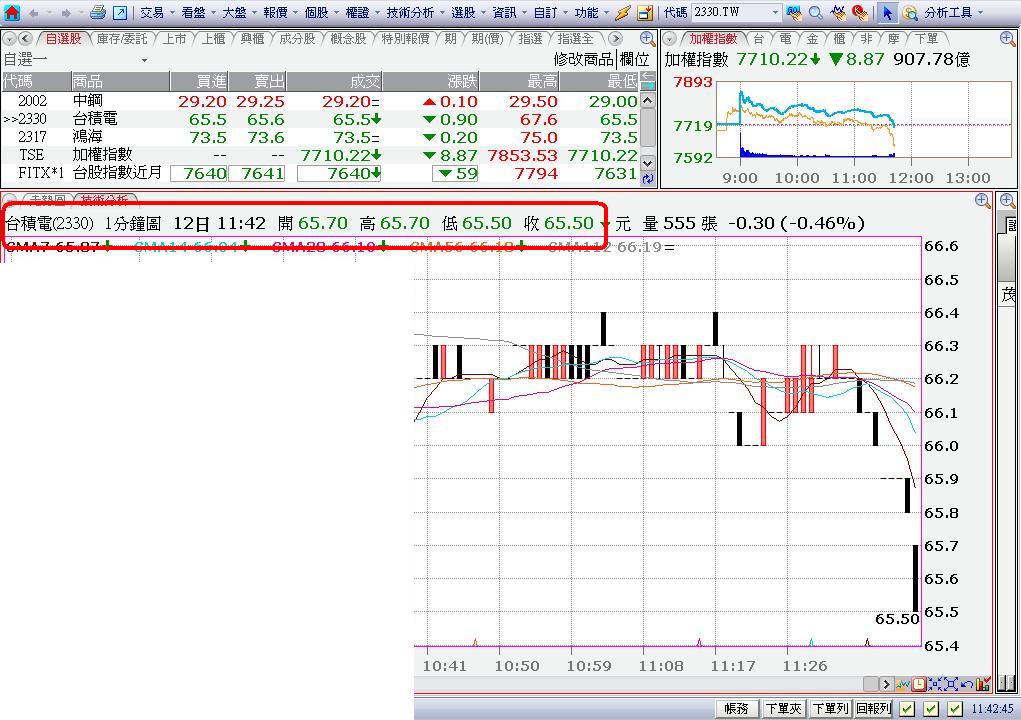This screenshot has height=720, width=1021.
Task: Open the 個股 dropdown menu
Action: coord(321,12)
